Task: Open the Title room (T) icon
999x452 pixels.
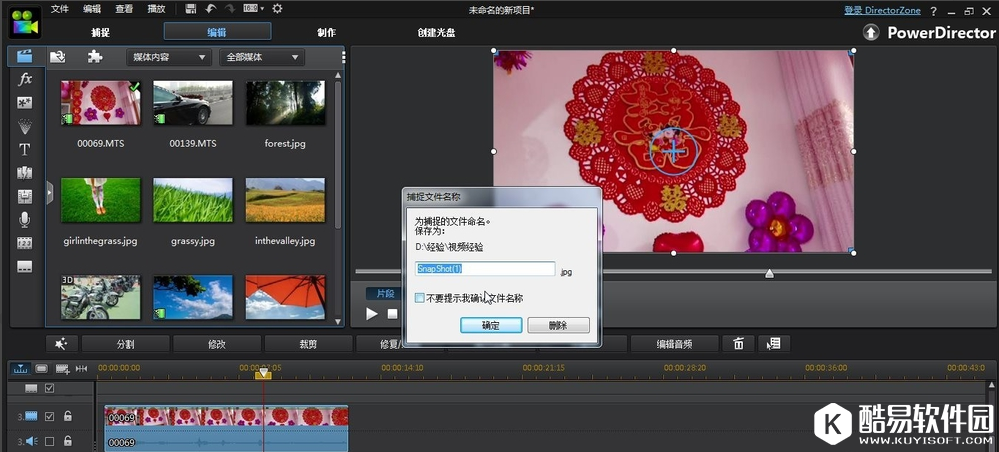Action: coord(25,150)
